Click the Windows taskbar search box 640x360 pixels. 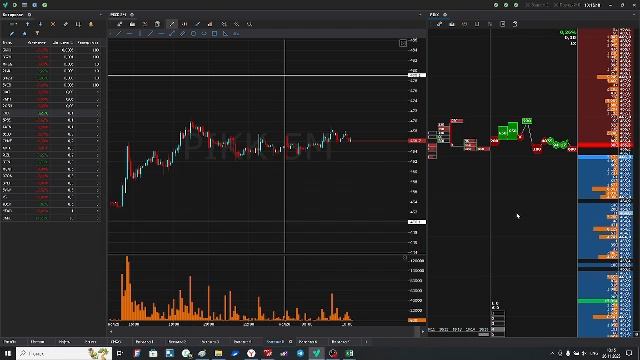64,353
